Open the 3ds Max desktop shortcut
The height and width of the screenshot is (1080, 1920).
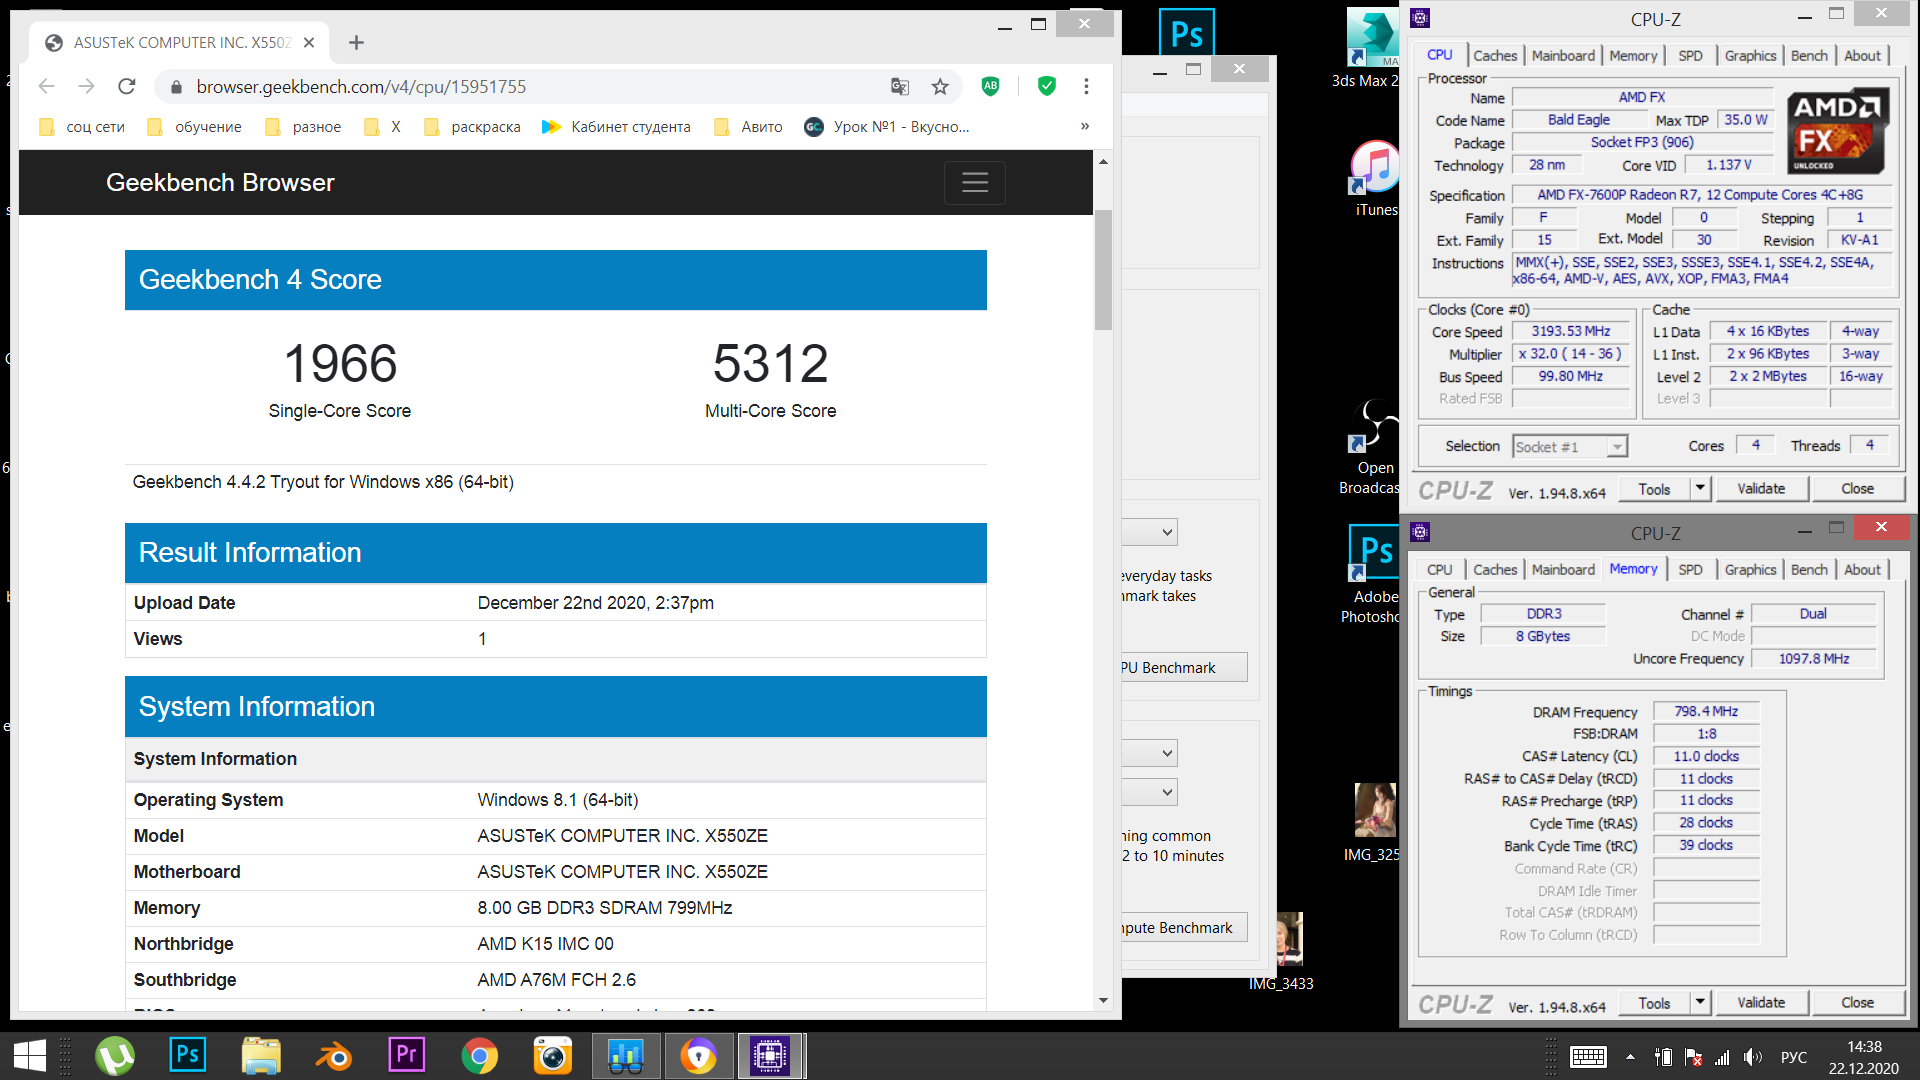(1370, 50)
